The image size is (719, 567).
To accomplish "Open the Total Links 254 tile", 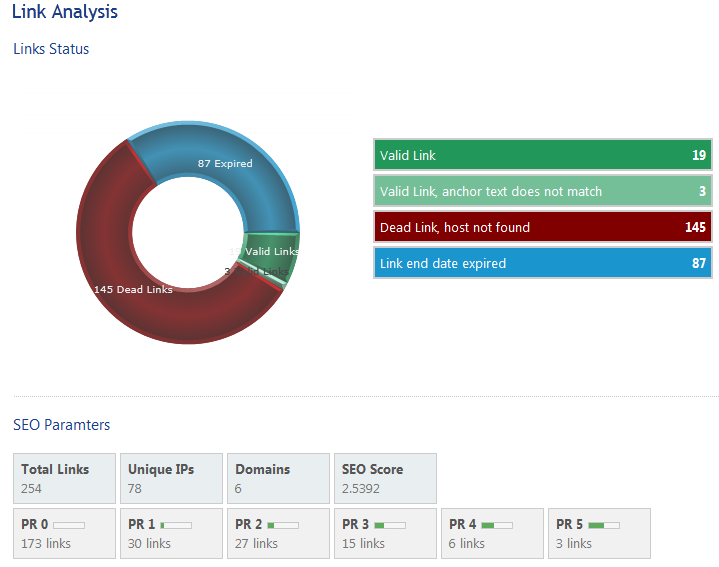I will pos(65,478).
